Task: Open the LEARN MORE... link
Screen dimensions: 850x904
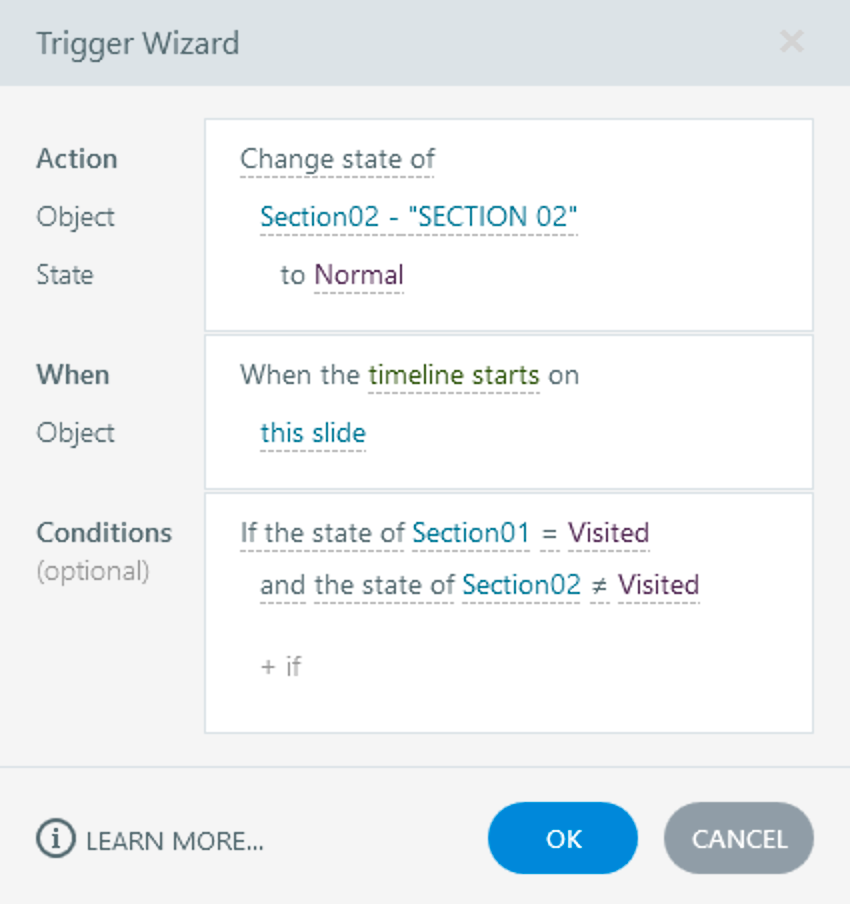Action: point(175,841)
